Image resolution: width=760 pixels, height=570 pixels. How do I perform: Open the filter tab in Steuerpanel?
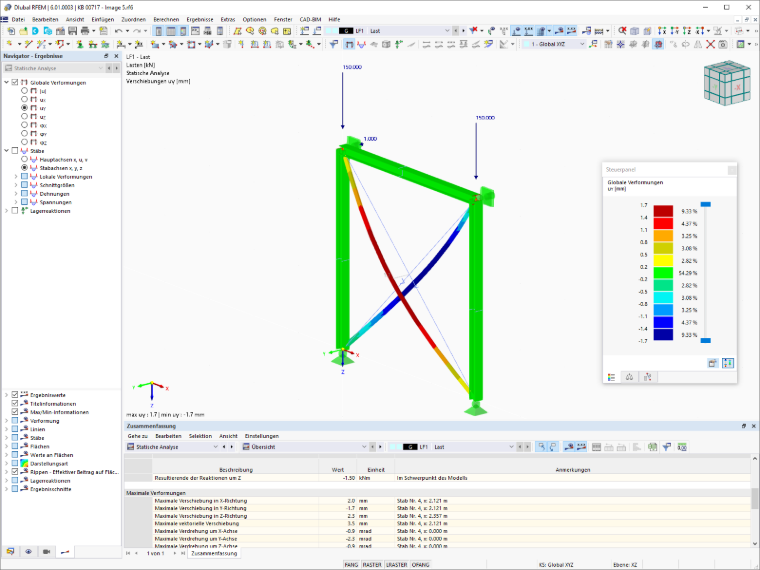click(x=648, y=377)
